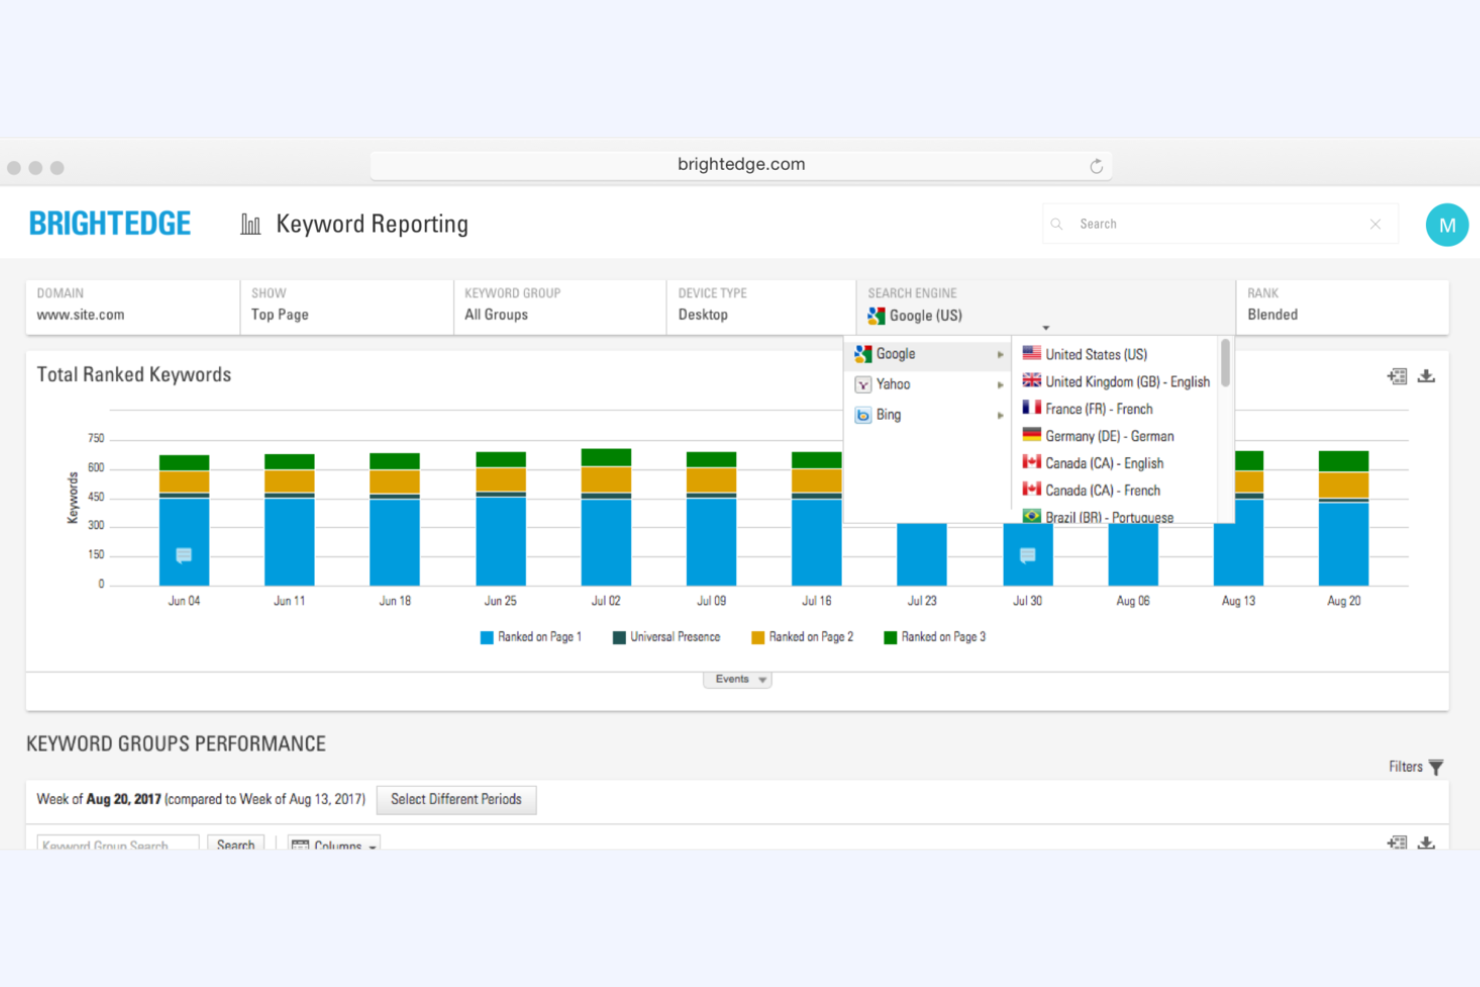Click the download icon above the chart
The width and height of the screenshot is (1480, 987).
point(1426,376)
